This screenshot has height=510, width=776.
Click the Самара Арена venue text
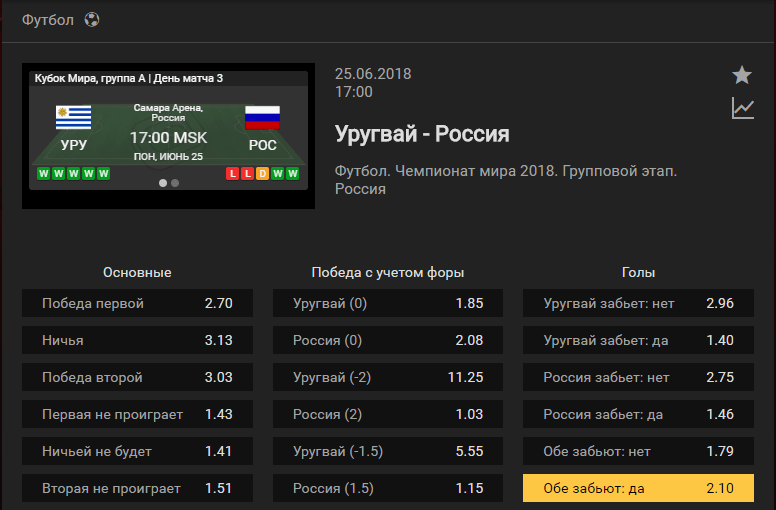point(168,112)
